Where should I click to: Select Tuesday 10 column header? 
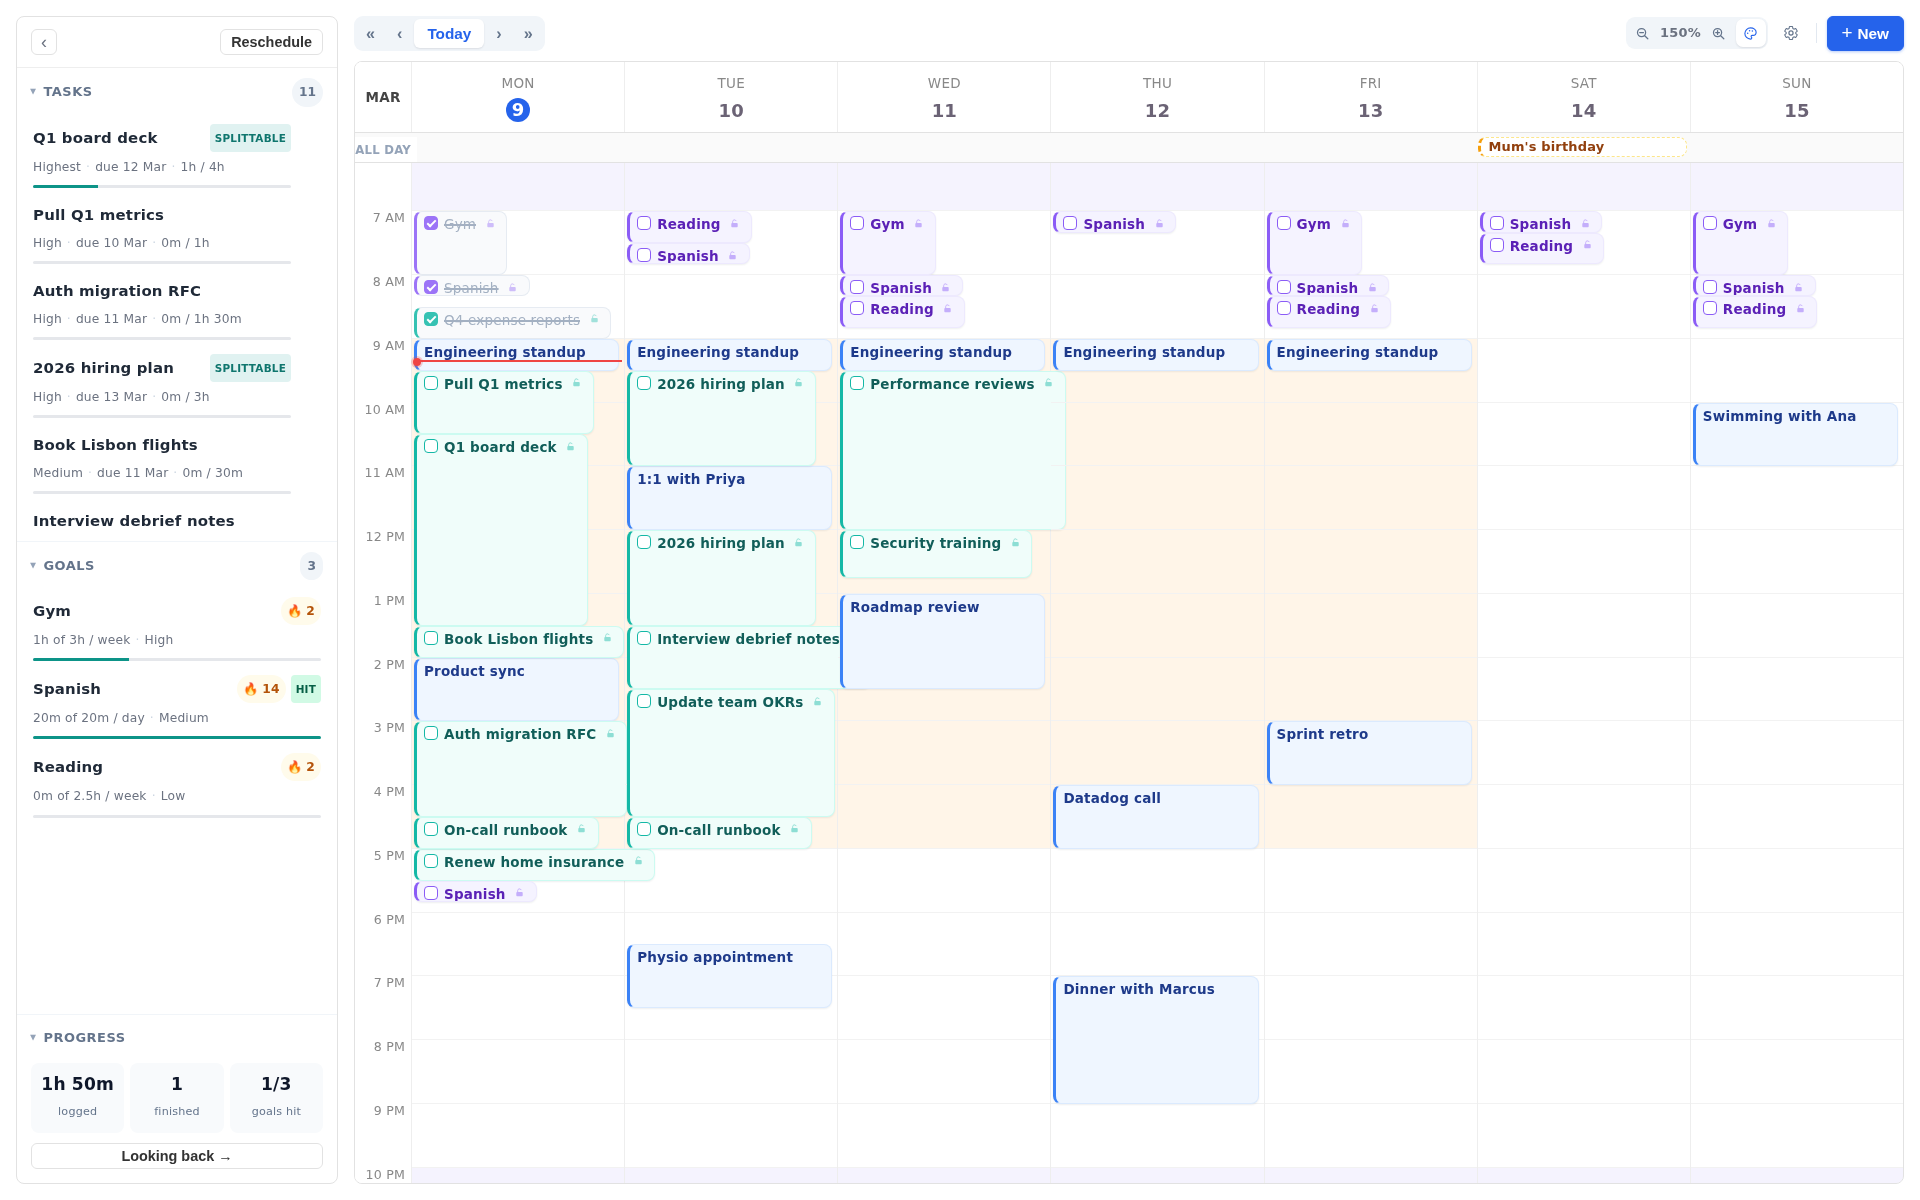tap(731, 97)
